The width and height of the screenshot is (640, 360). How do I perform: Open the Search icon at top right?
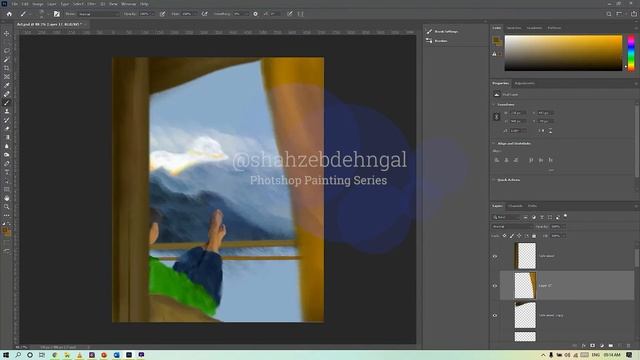click(609, 14)
